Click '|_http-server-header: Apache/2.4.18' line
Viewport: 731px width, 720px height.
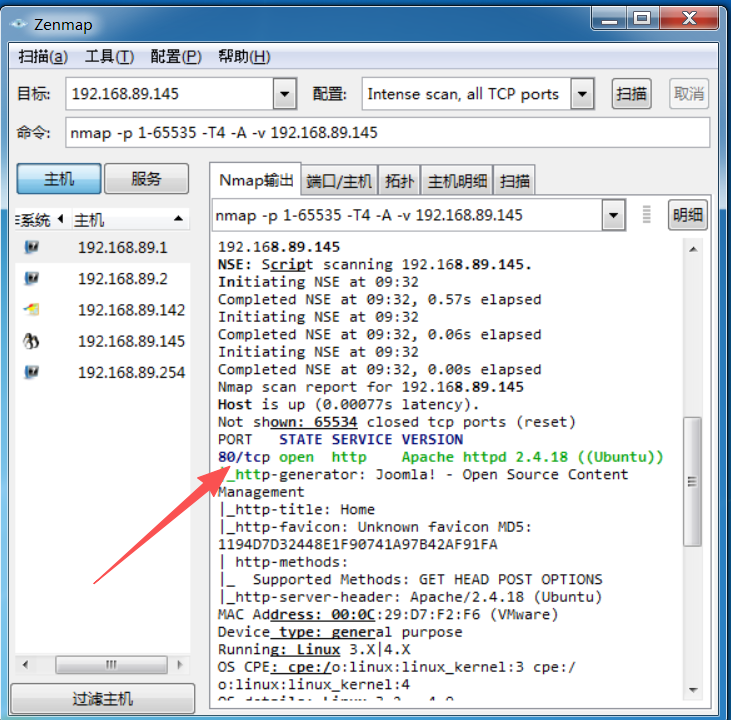(410, 597)
